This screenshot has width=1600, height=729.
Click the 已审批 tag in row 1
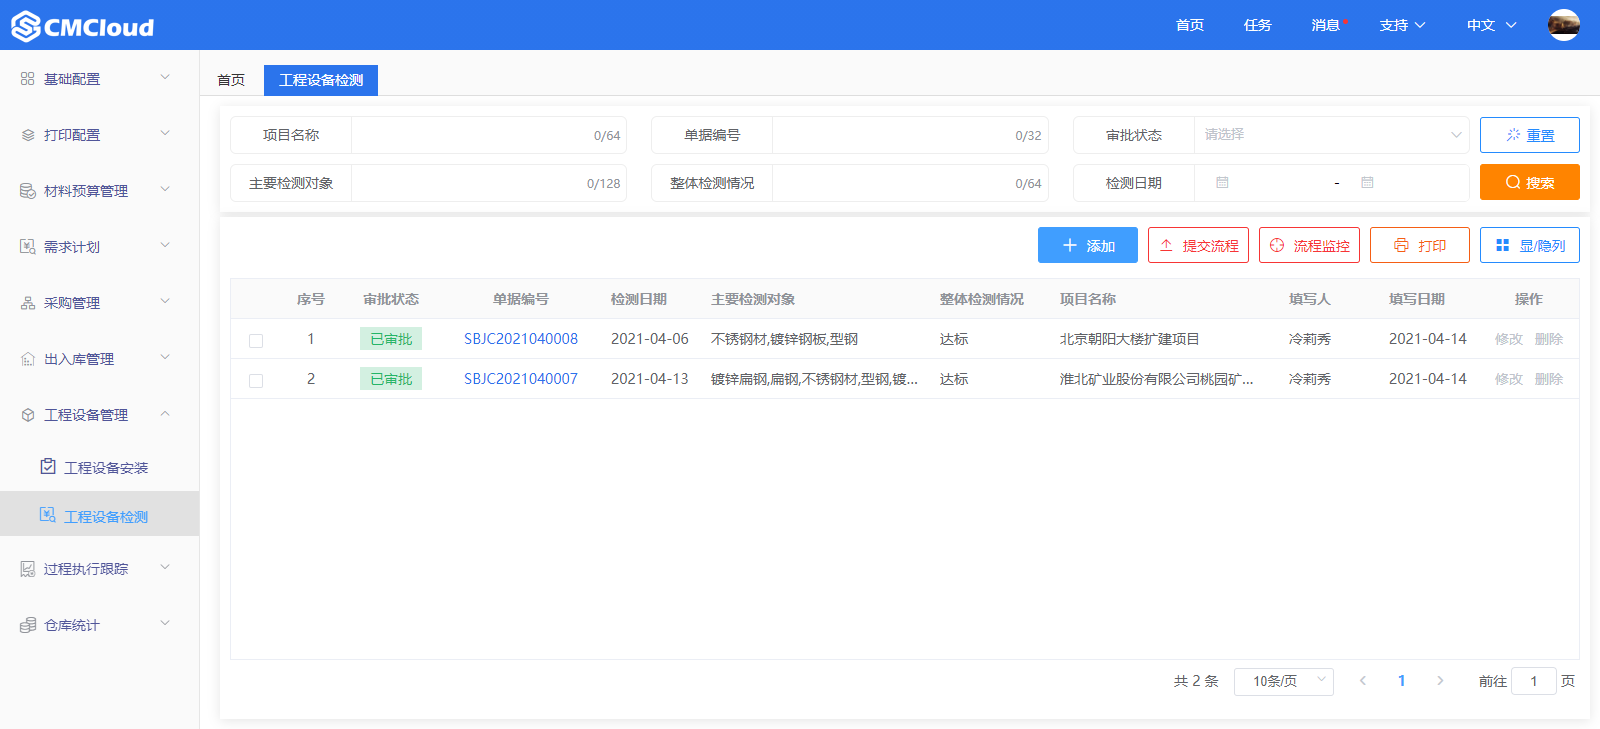click(391, 339)
